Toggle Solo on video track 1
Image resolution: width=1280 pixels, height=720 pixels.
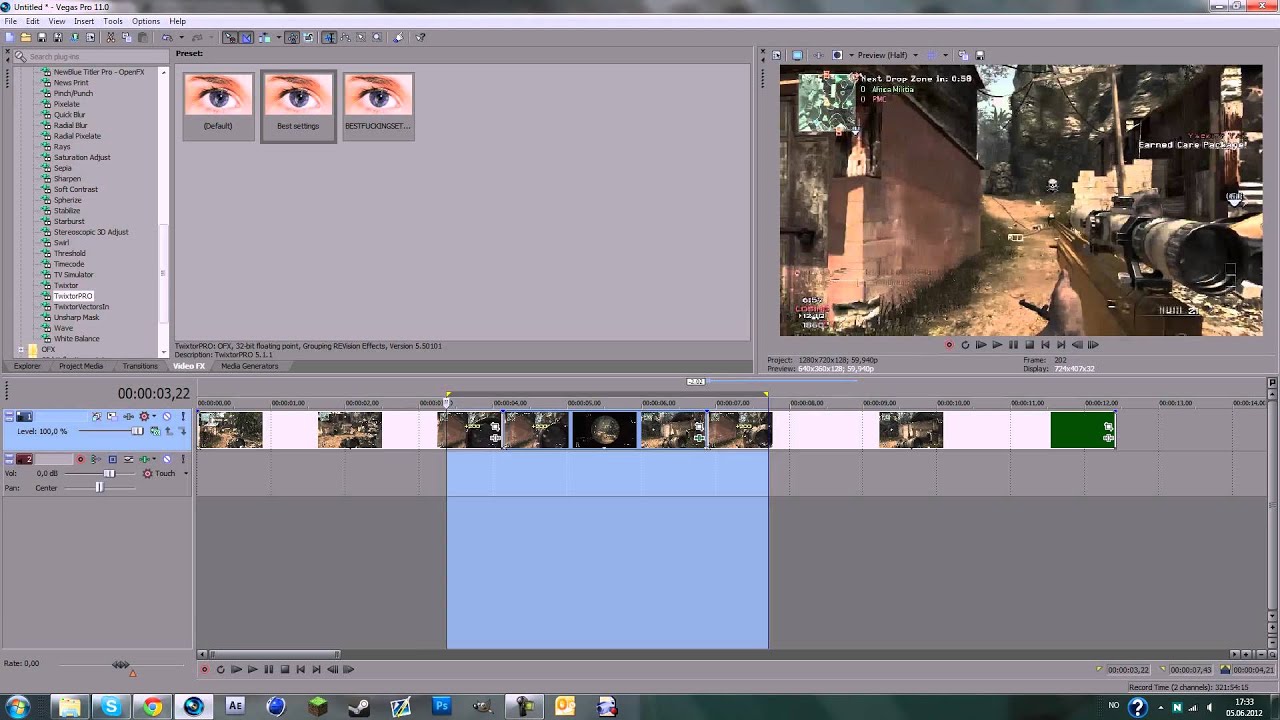click(183, 416)
